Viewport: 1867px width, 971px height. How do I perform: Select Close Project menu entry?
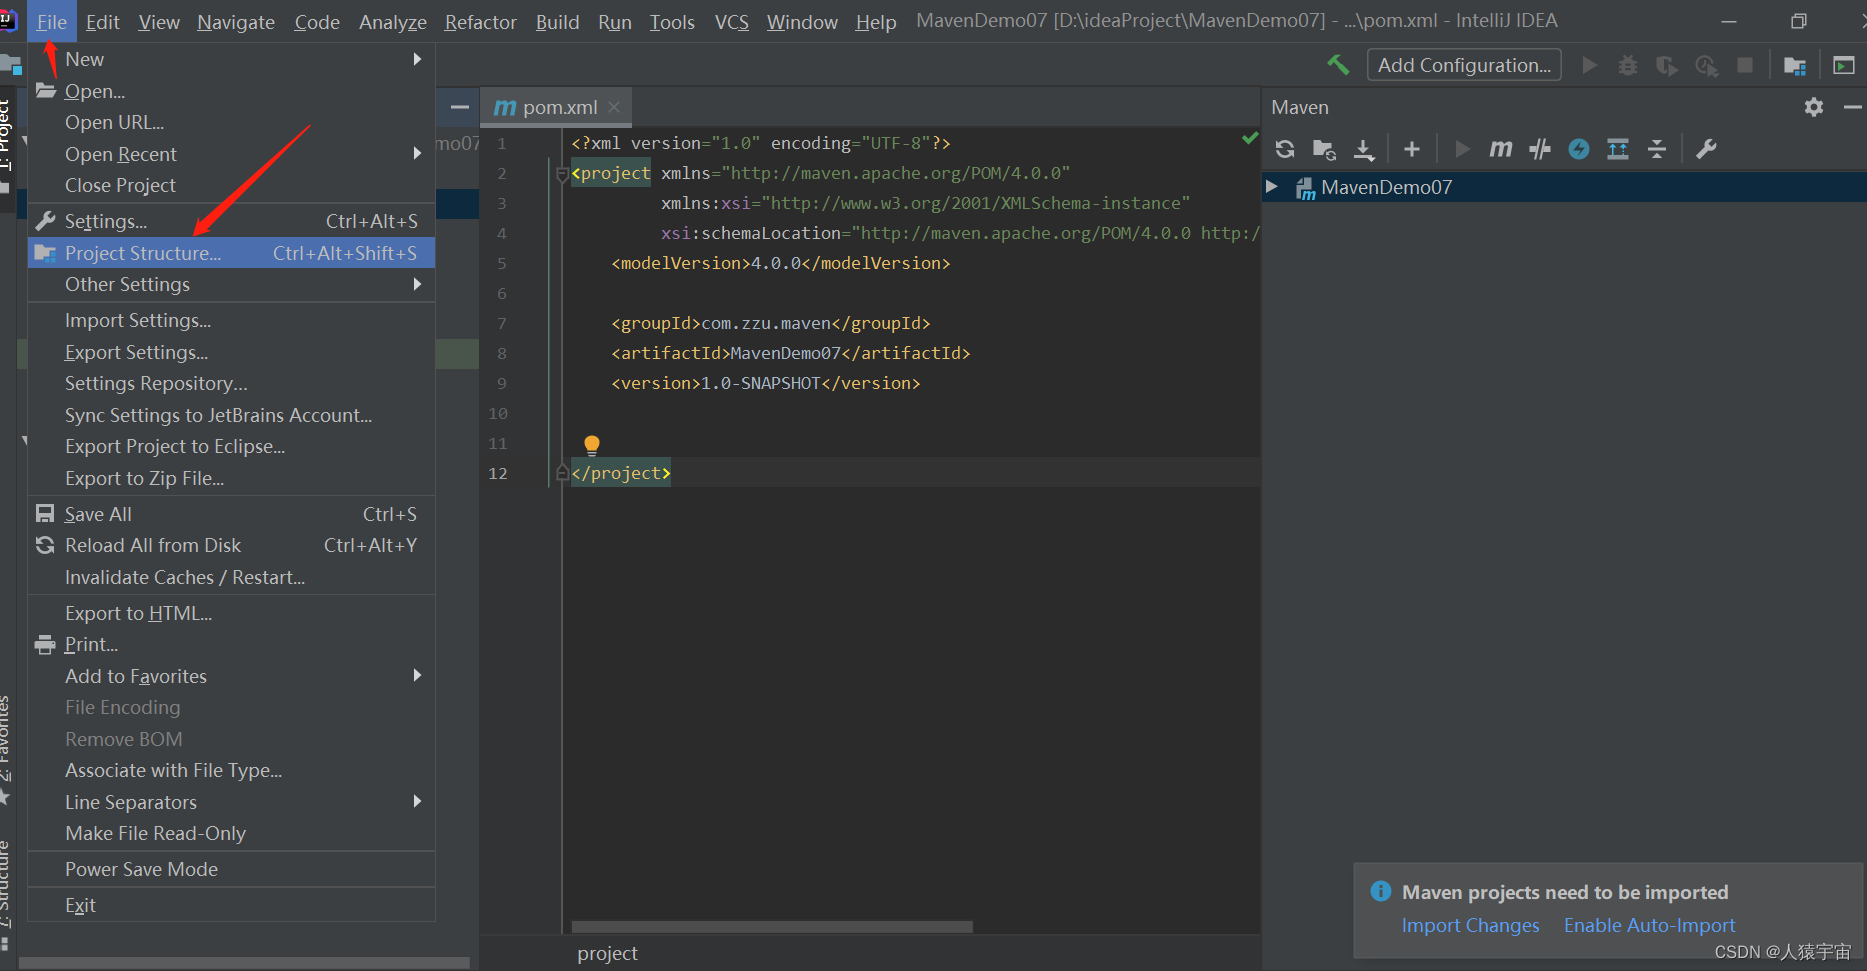tap(231, 185)
